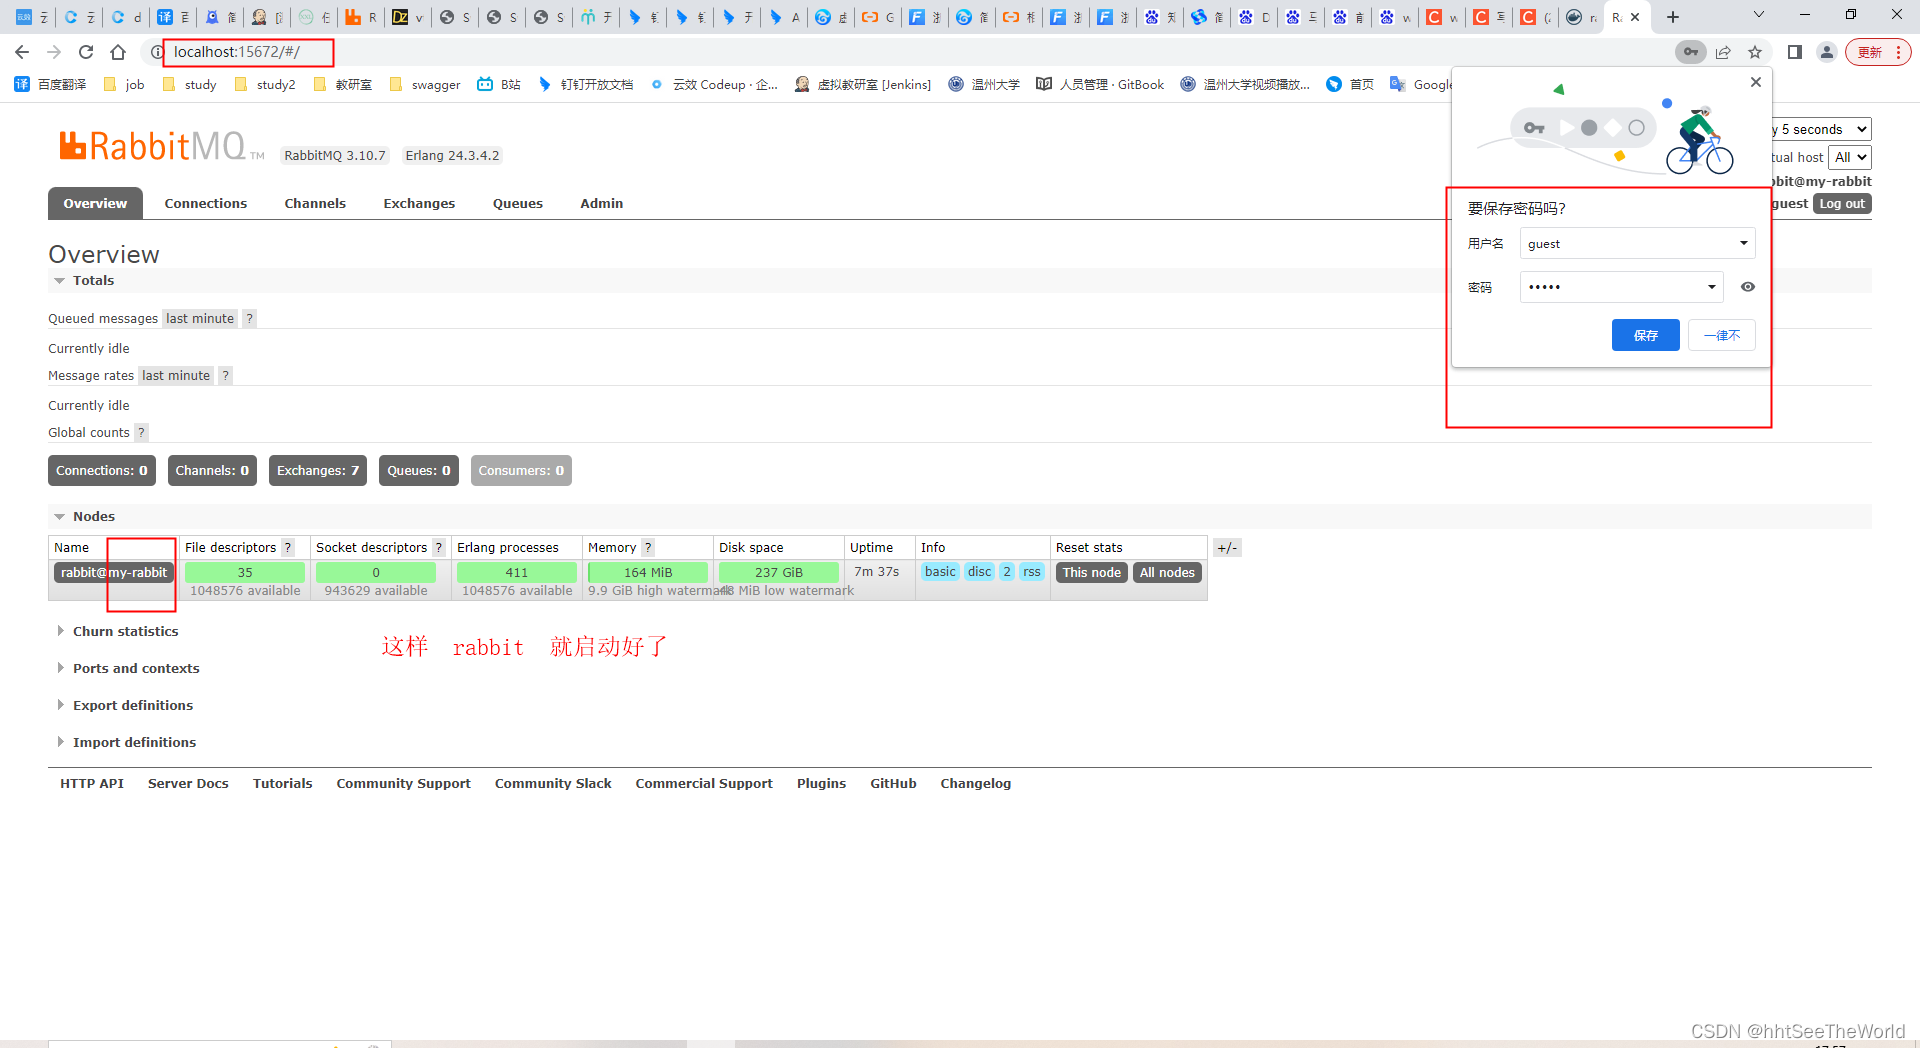Switch to the Connections tab
This screenshot has height=1048, width=1920.
pos(206,203)
